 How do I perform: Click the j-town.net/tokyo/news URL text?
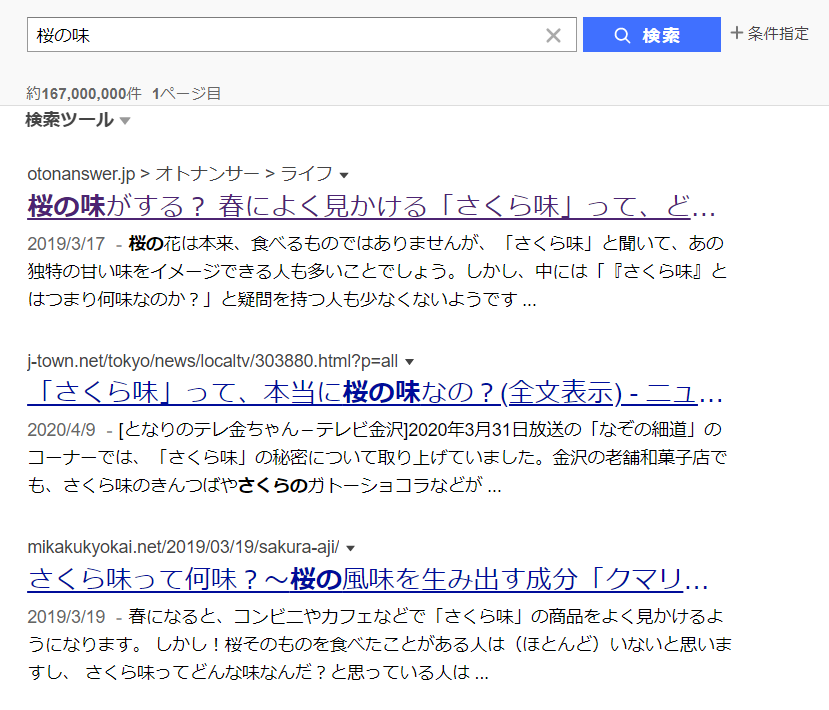point(213,361)
